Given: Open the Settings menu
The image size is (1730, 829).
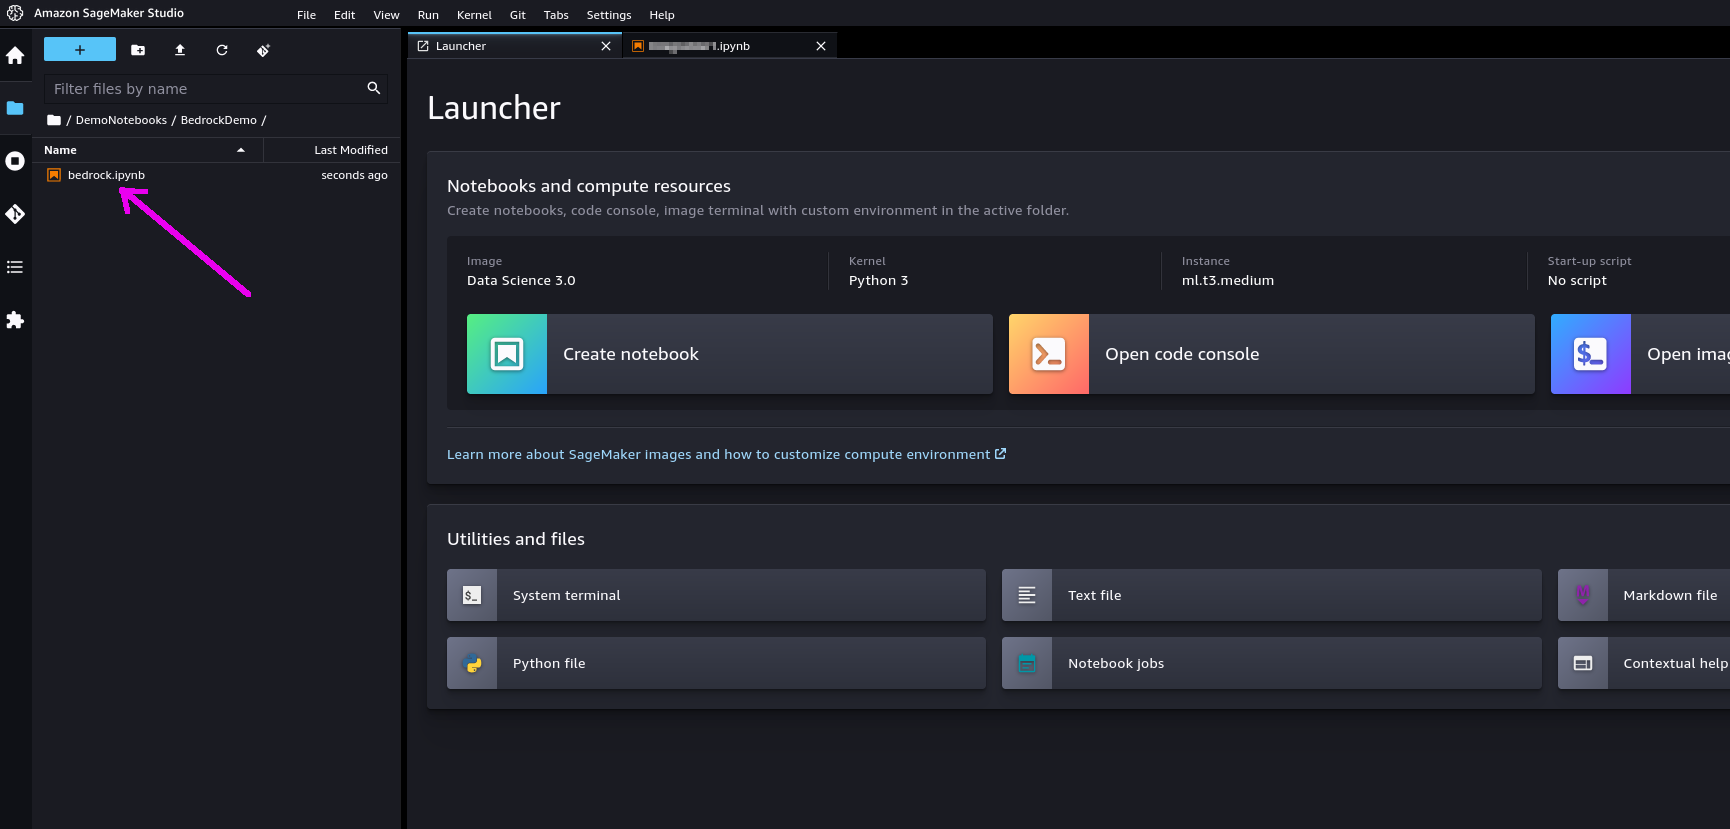Looking at the screenshot, I should tap(608, 15).
